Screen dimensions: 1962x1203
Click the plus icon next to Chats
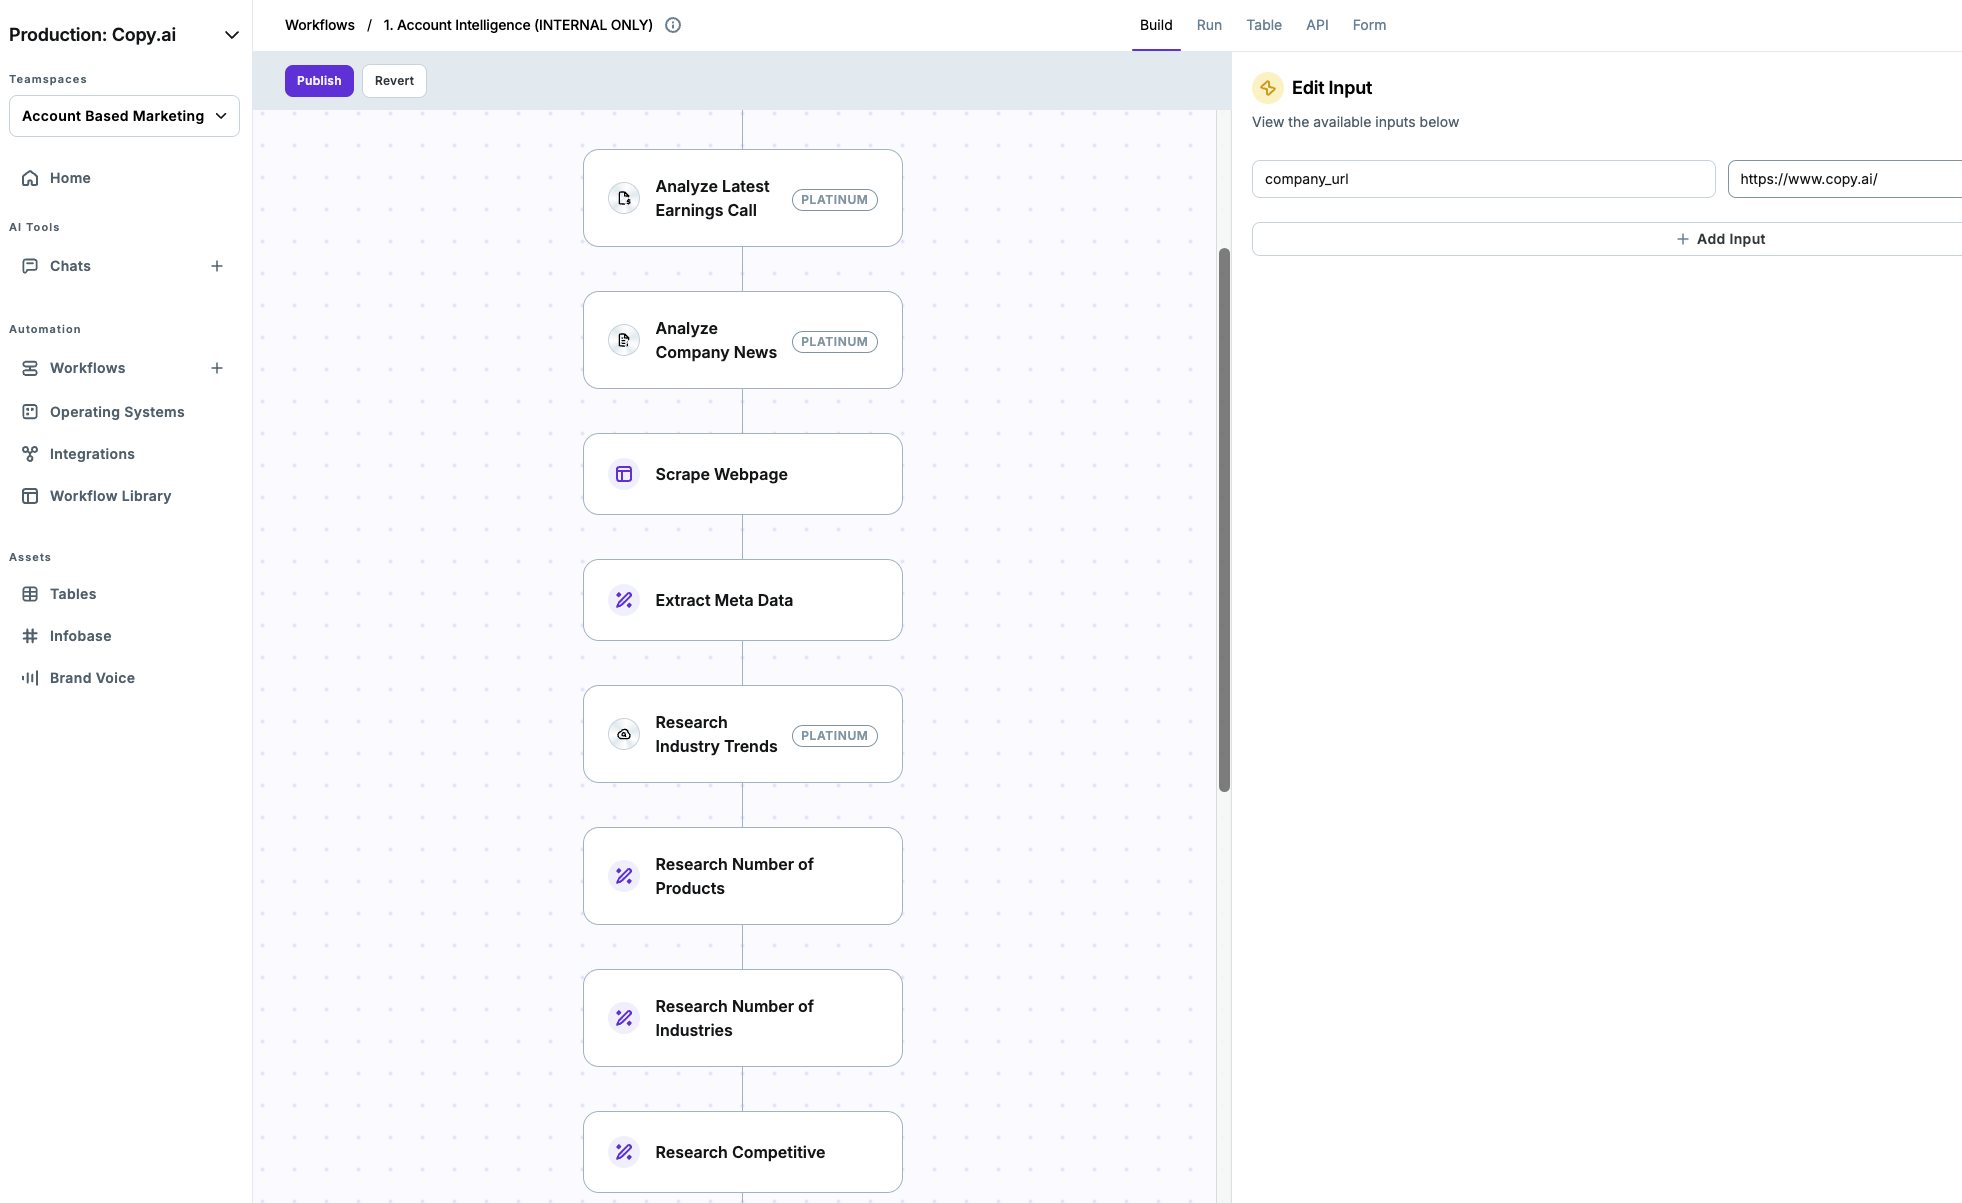tap(217, 266)
